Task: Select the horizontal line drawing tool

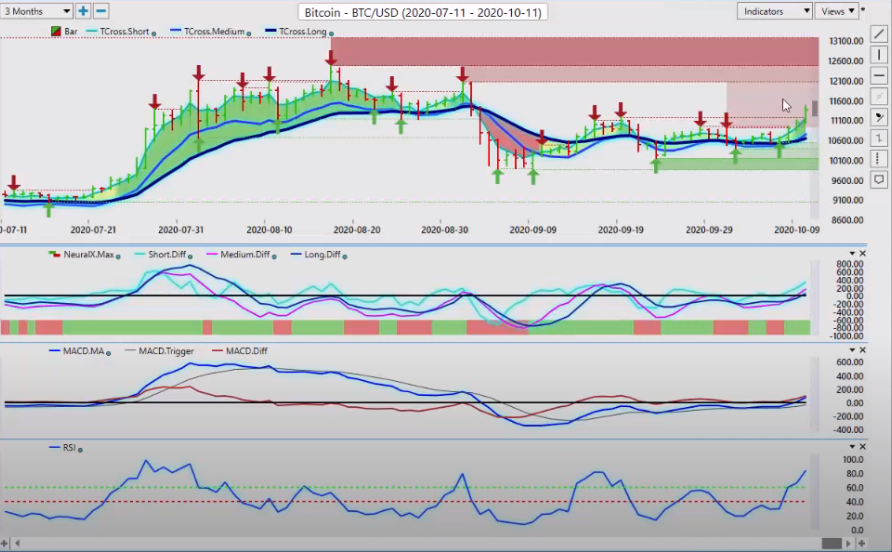Action: tap(879, 75)
